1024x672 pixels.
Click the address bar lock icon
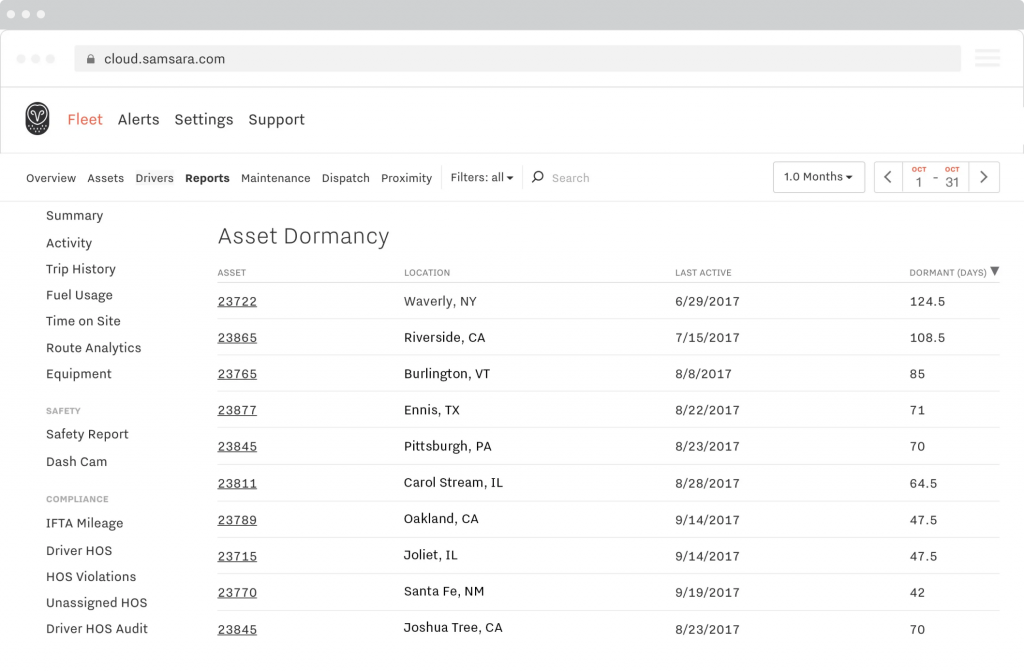pos(91,59)
